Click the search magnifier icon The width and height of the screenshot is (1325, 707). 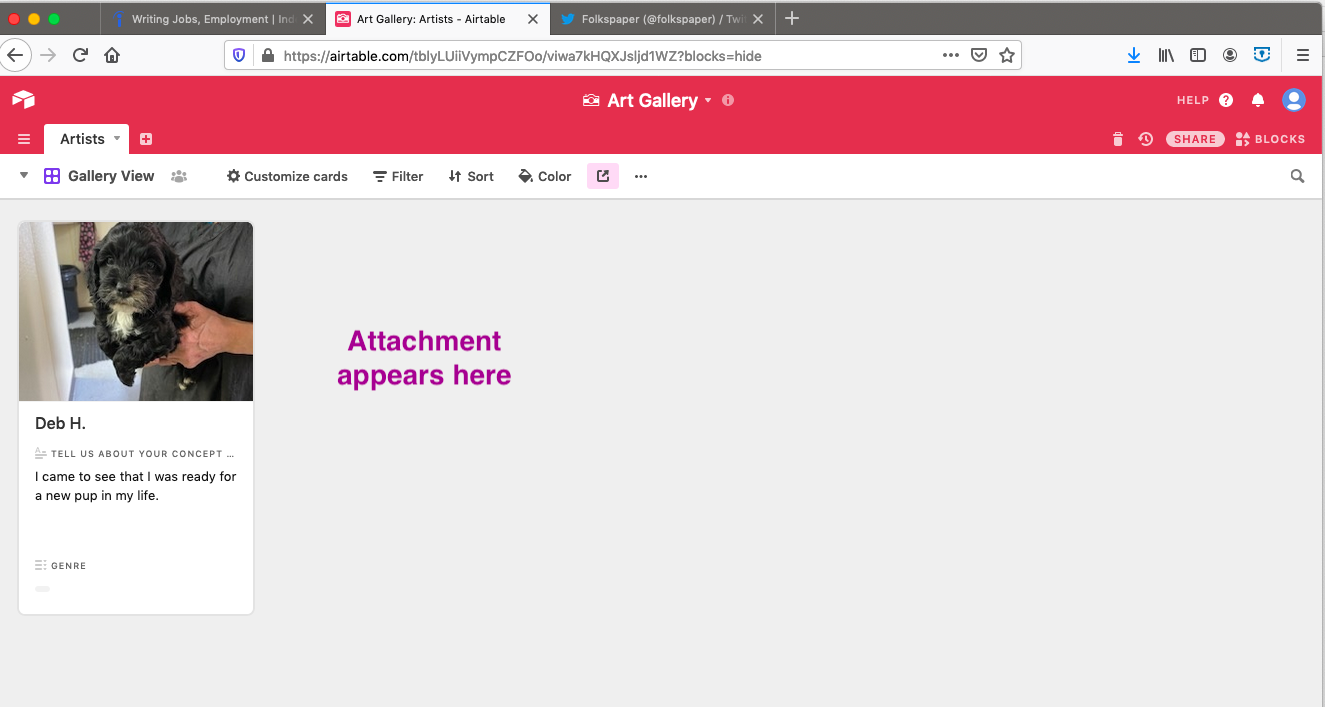pyautogui.click(x=1297, y=176)
